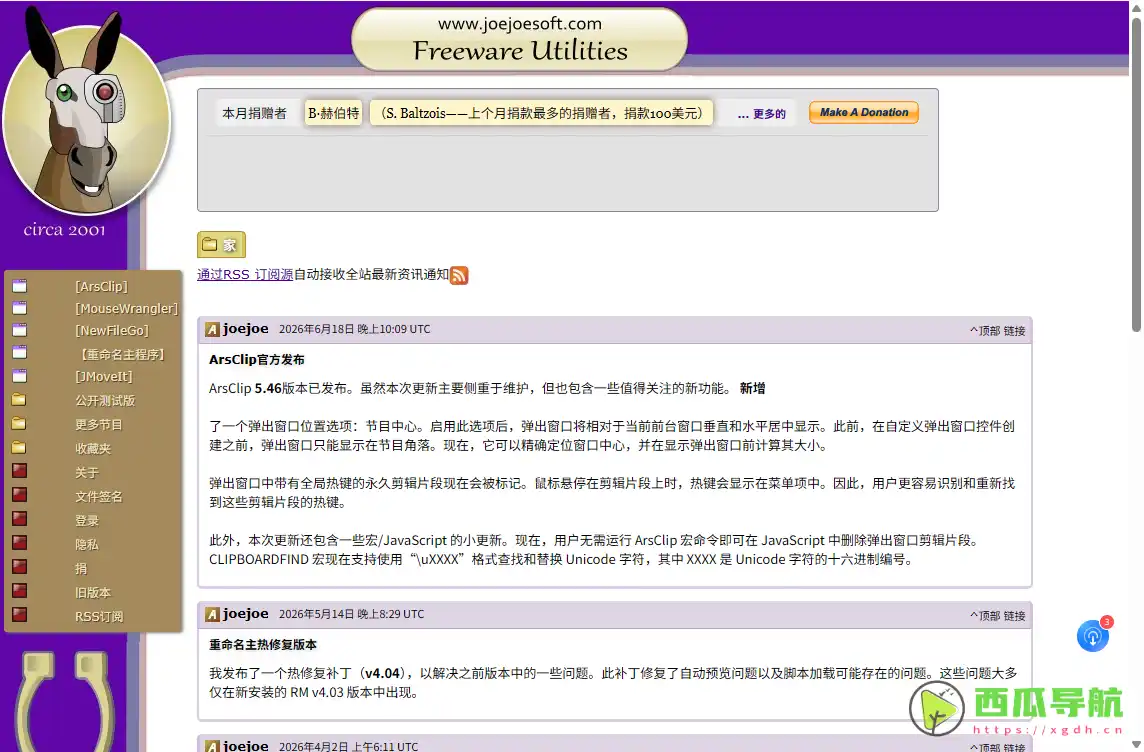Open the [MouseWrangler] menu item
Viewport: 1144px width, 752px height.
[126, 308]
